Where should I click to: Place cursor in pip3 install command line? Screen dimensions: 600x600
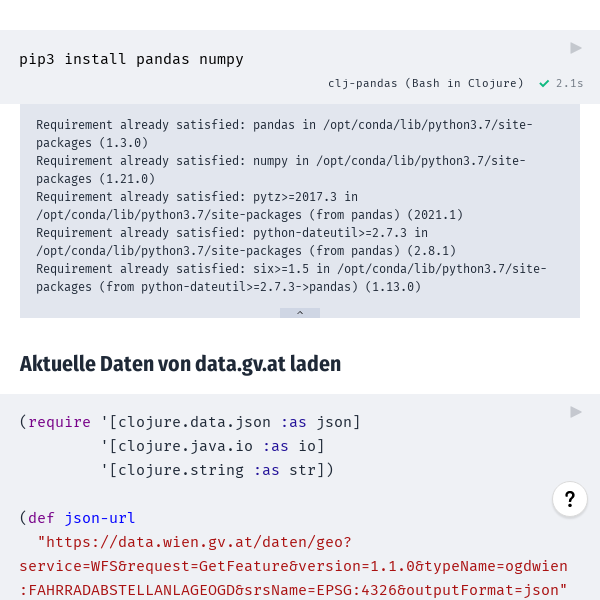tap(131, 59)
